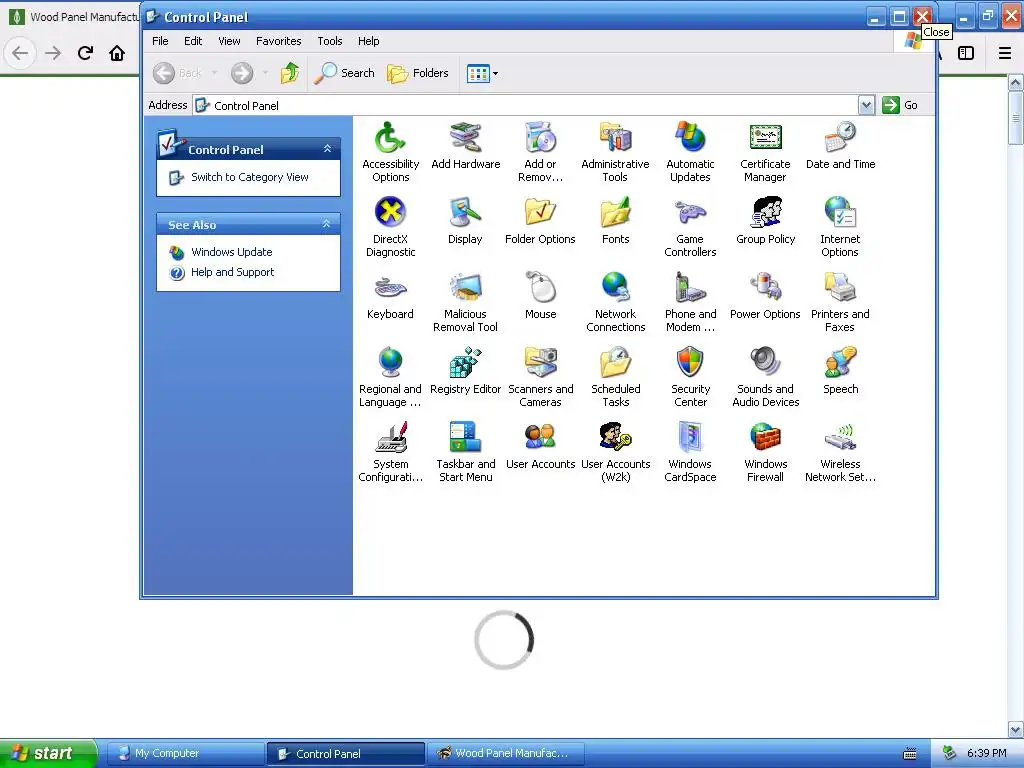
Task: Launch Malicious Removal Tool icon
Action: click(x=465, y=302)
